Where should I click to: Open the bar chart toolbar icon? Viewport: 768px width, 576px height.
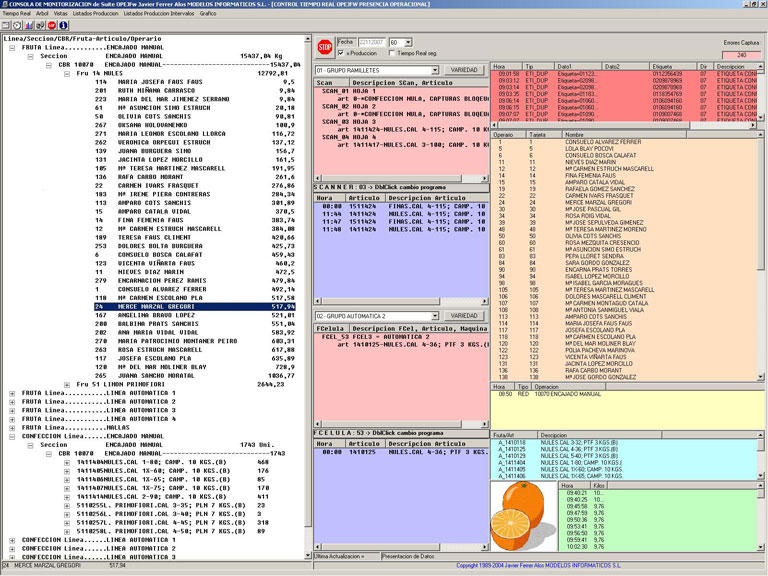click(x=29, y=25)
